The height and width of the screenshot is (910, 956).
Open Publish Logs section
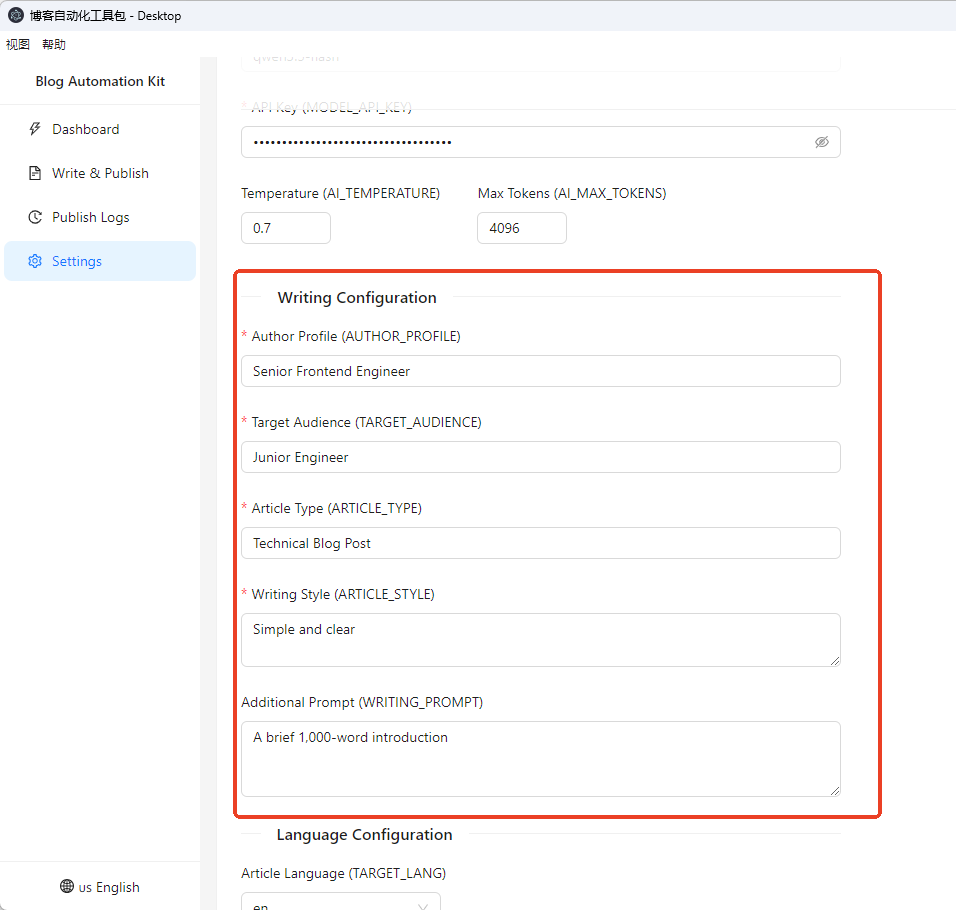pyautogui.click(x=100, y=217)
